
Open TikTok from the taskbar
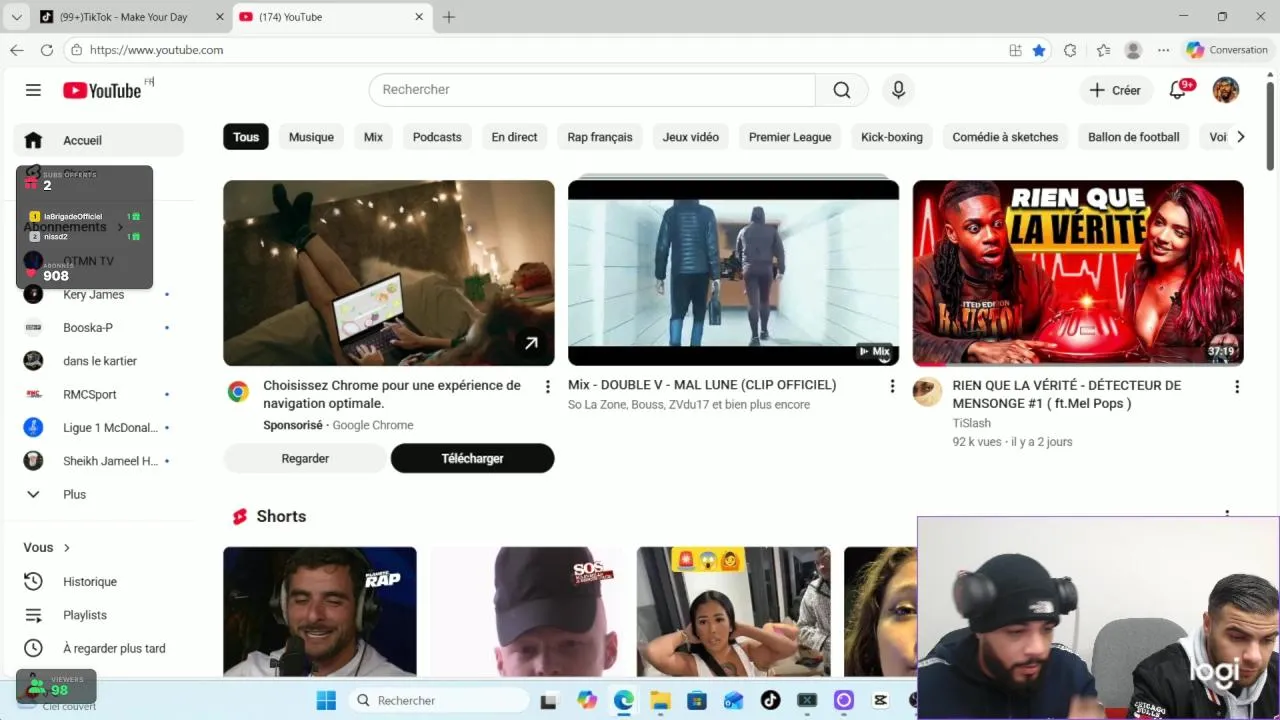click(x=770, y=700)
